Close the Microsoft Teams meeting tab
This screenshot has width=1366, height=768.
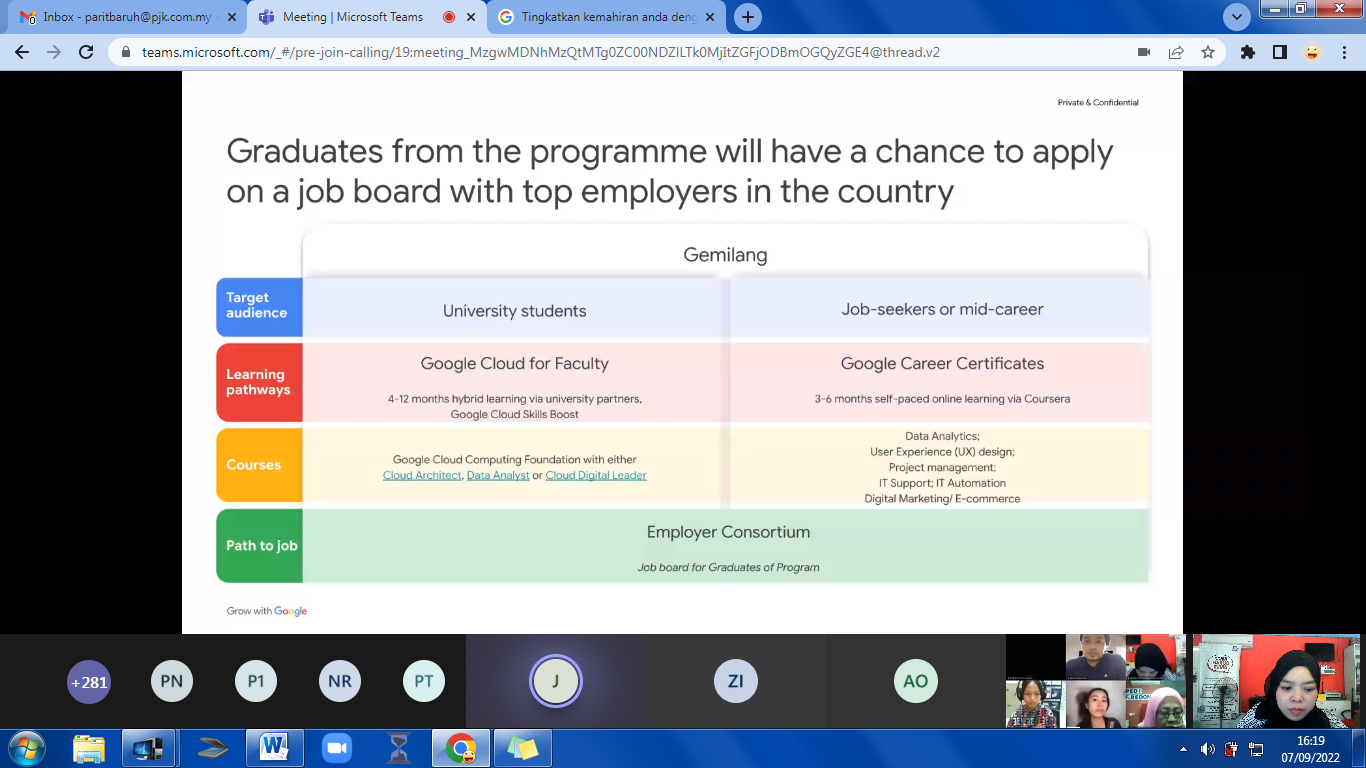(472, 17)
